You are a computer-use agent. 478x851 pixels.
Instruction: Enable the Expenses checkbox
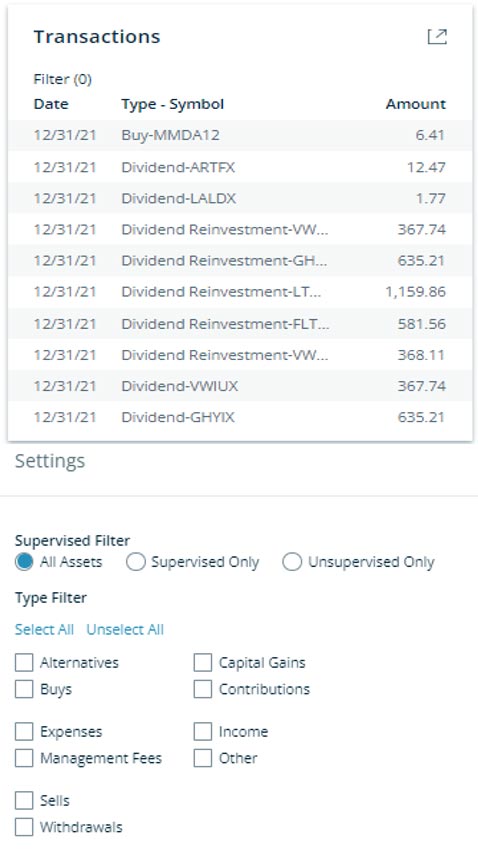point(24,732)
